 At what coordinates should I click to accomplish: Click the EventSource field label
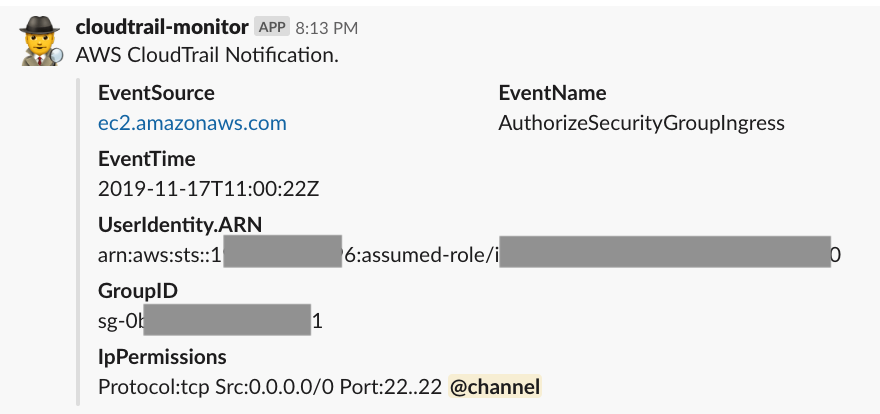point(156,93)
